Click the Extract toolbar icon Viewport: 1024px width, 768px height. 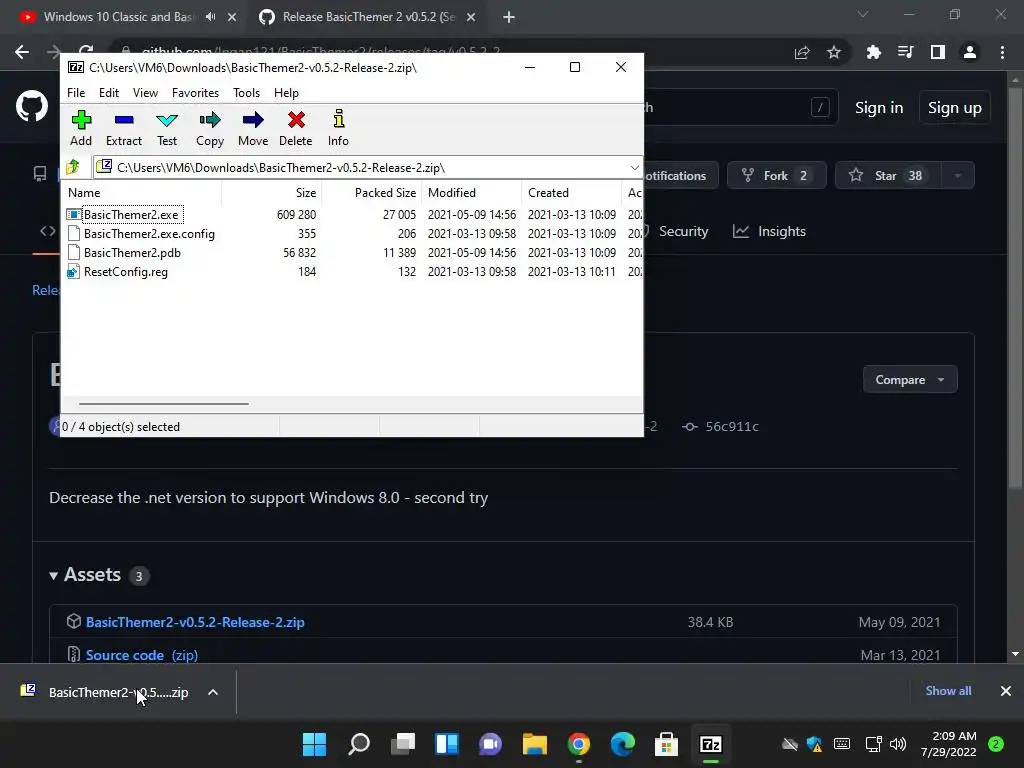[123, 128]
